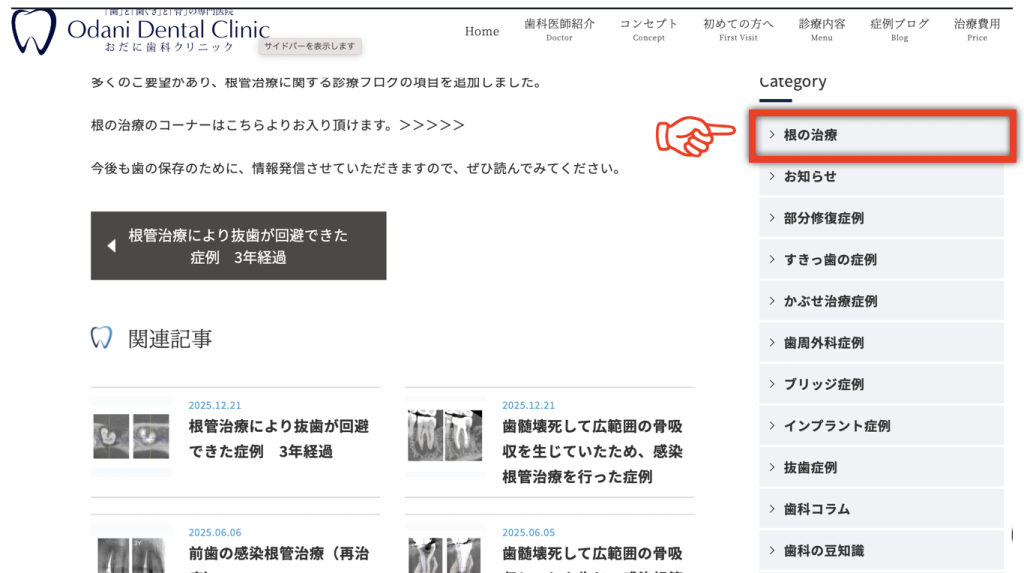
Task: Click left arrow on previous article button
Action: coord(111,246)
